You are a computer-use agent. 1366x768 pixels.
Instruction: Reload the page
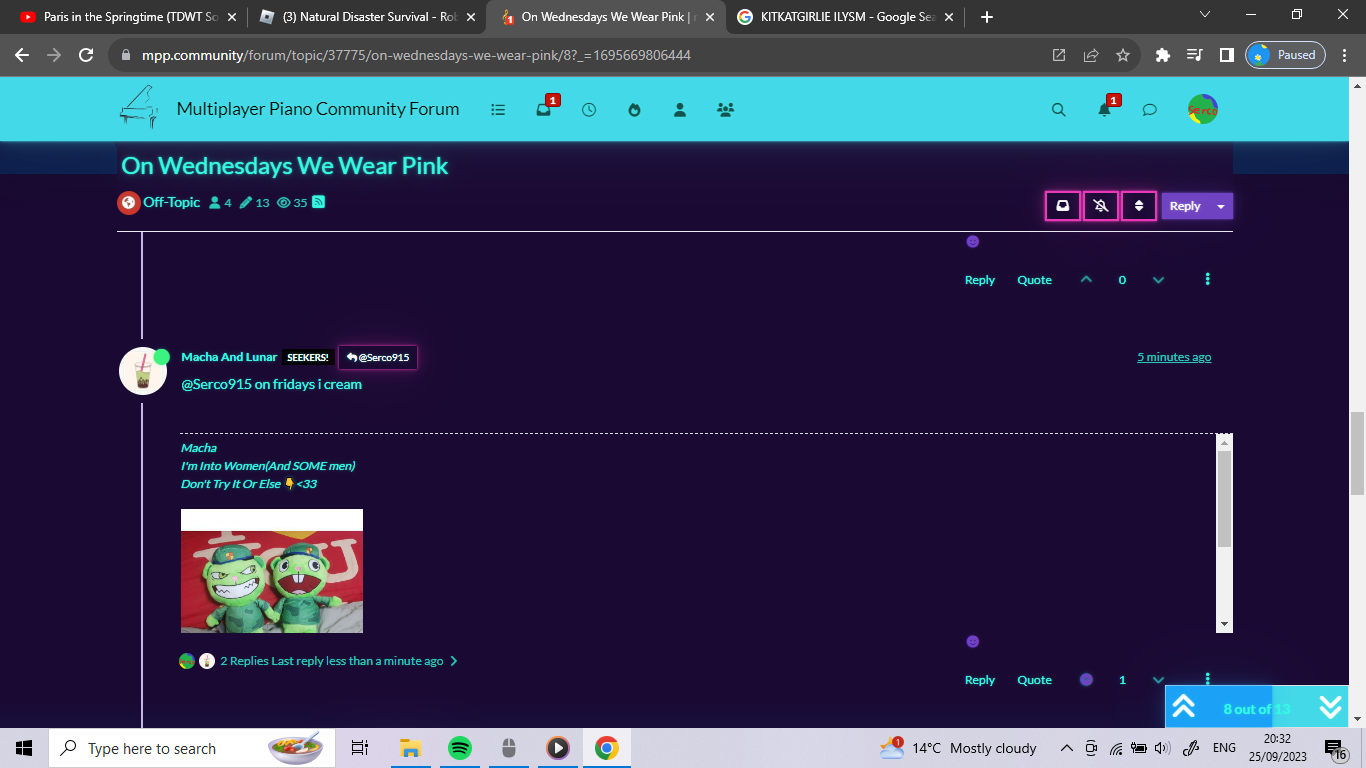point(86,55)
